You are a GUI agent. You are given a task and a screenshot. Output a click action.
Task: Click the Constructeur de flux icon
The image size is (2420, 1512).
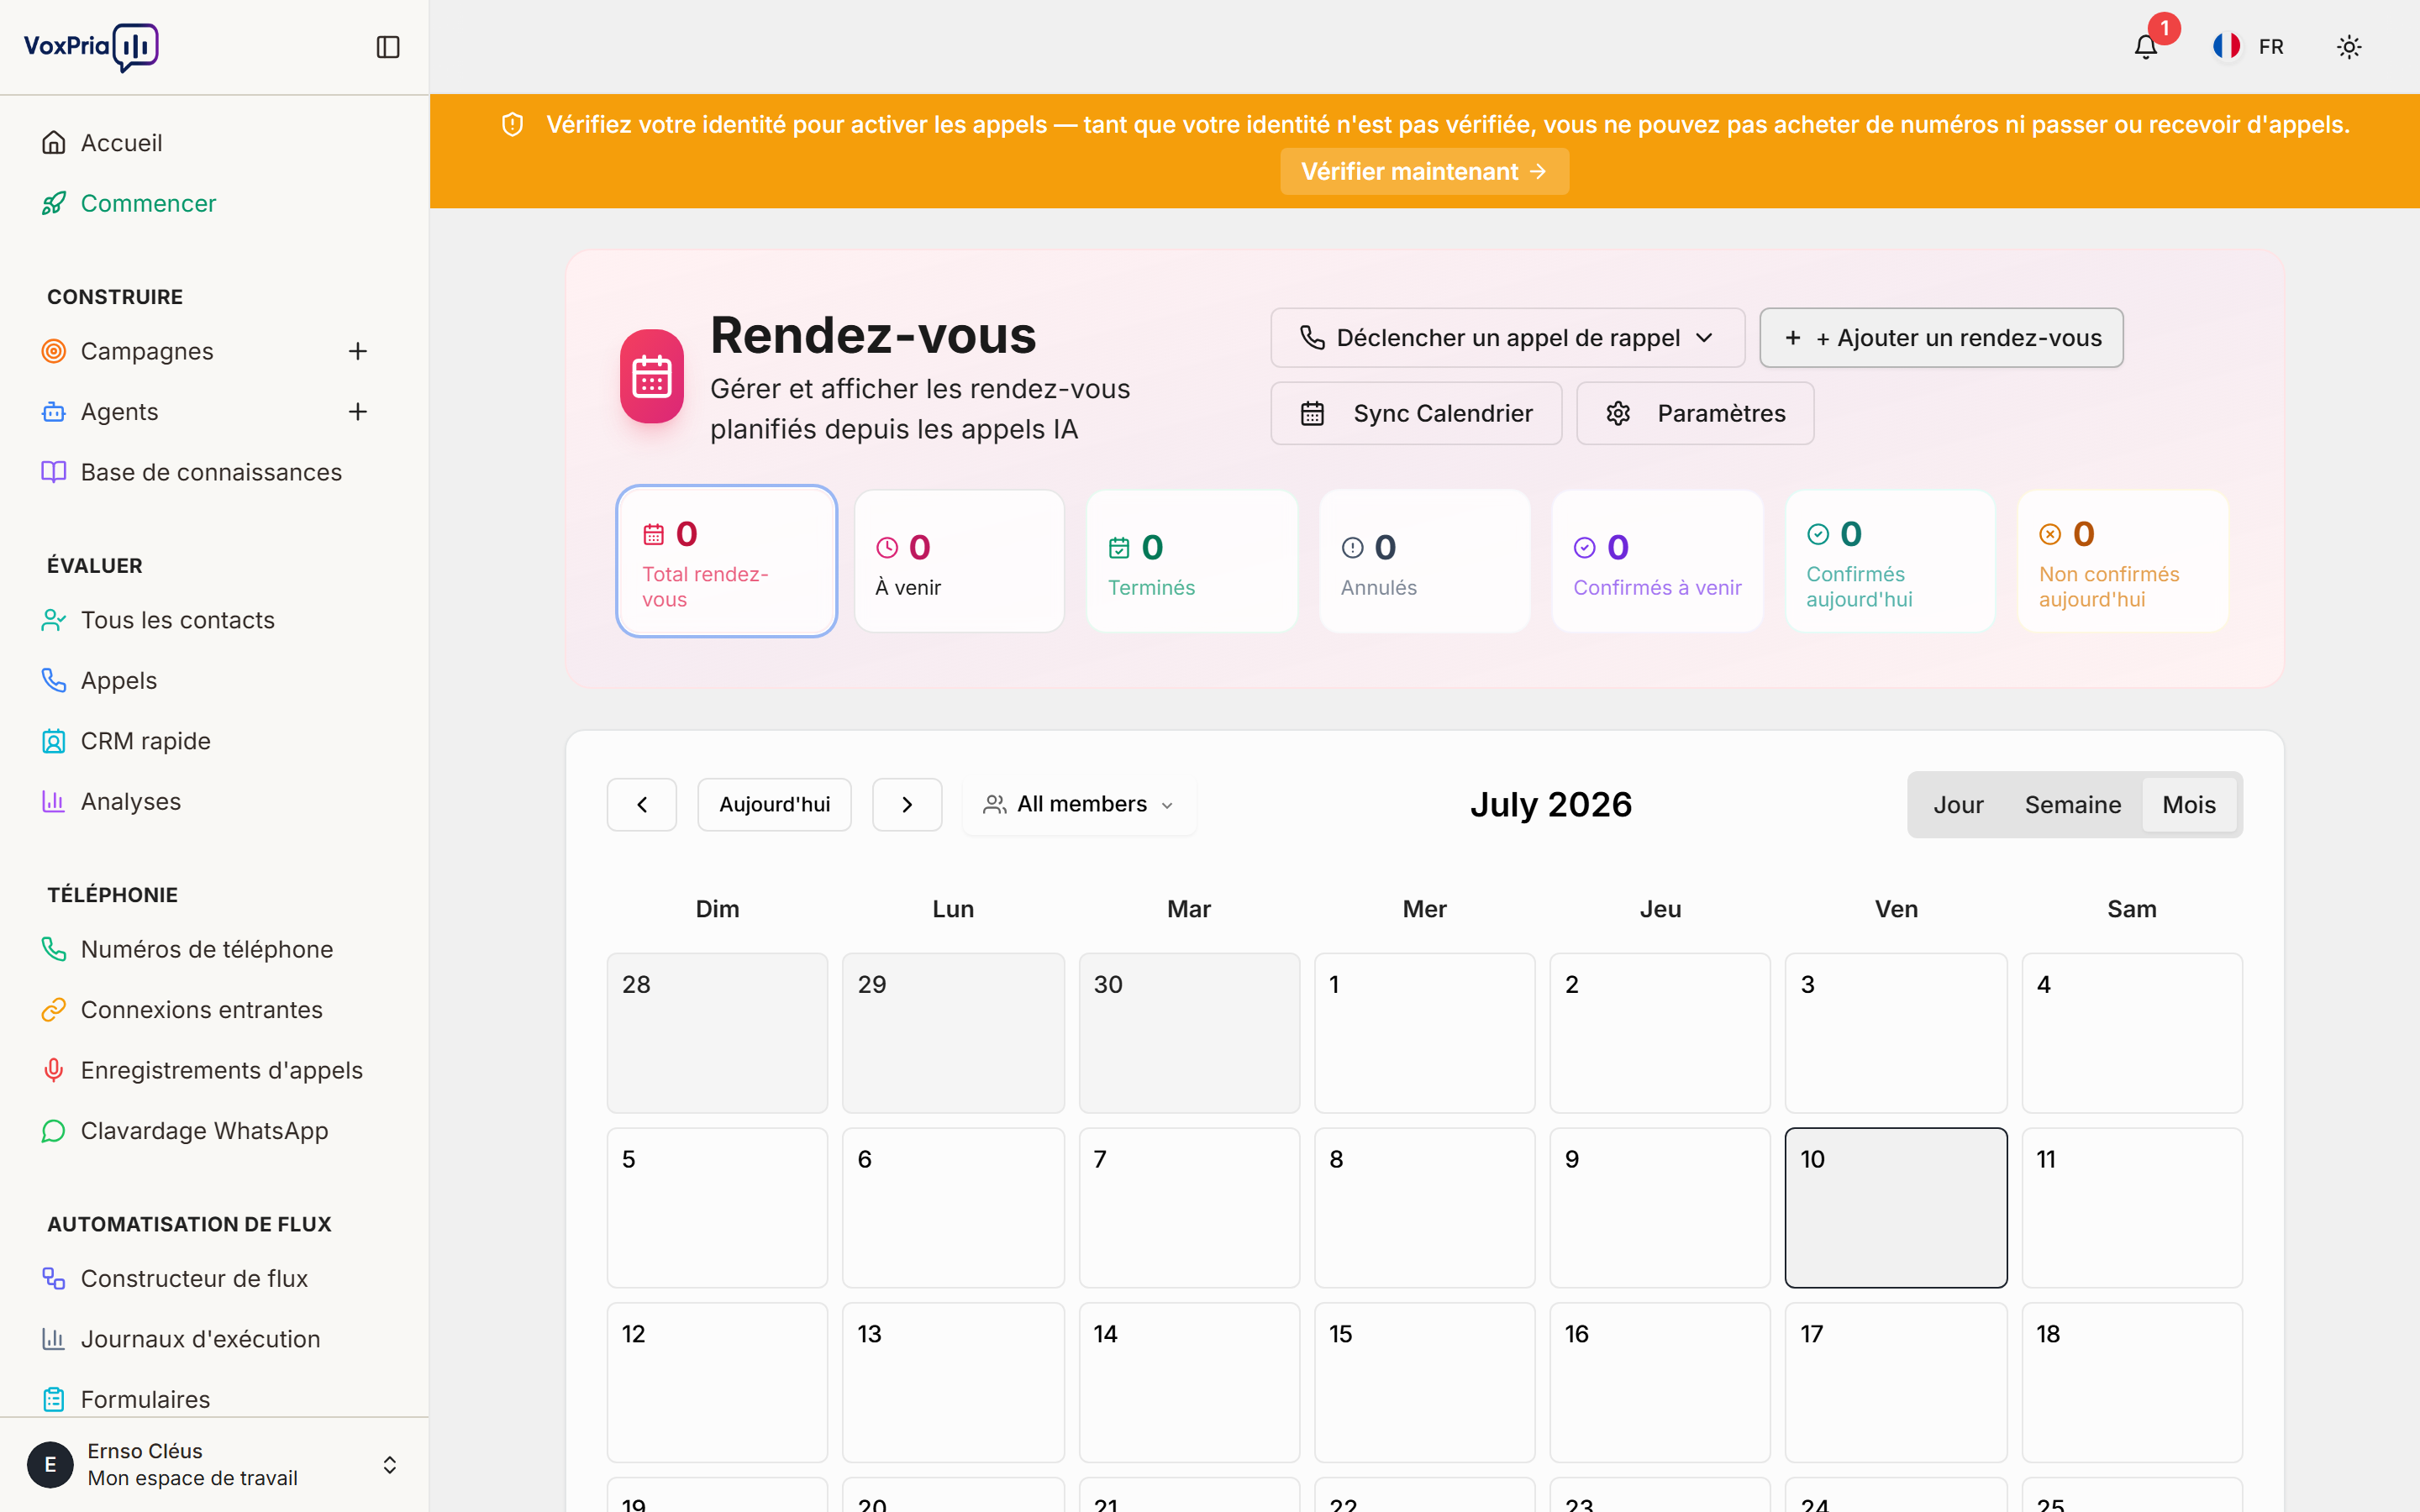[x=54, y=1278]
